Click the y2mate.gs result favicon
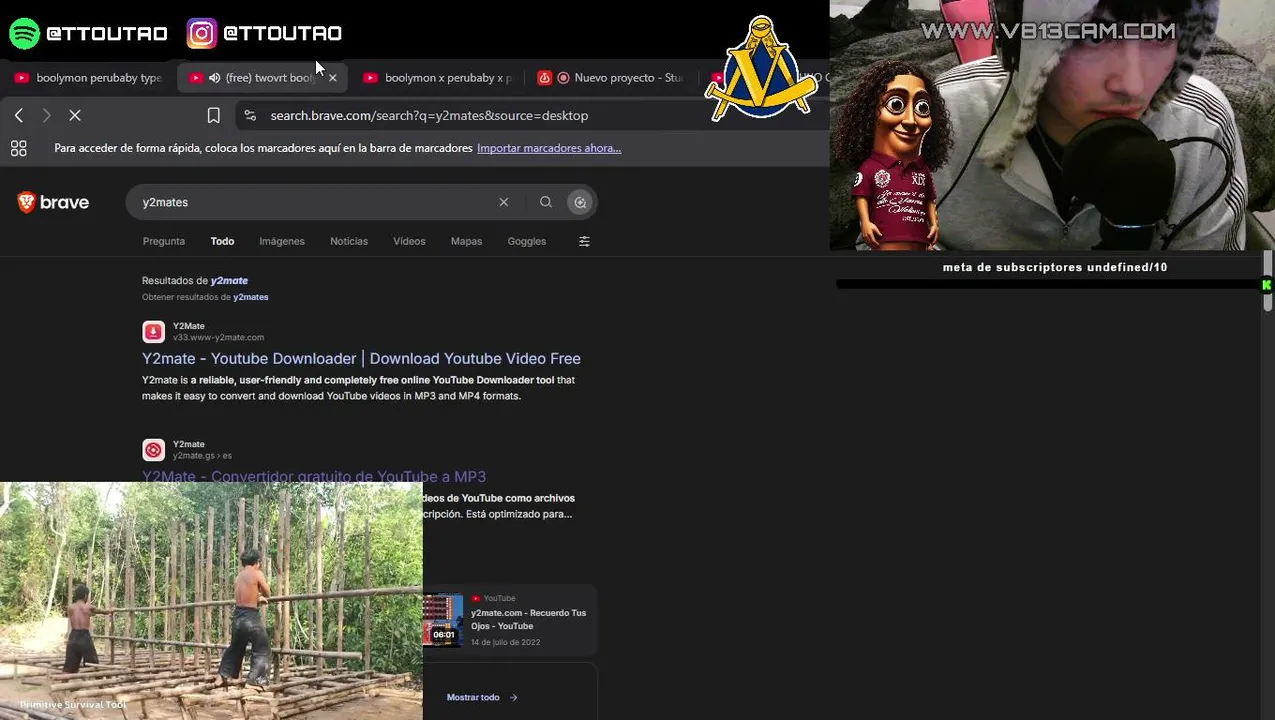The width and height of the screenshot is (1275, 720). [153, 450]
